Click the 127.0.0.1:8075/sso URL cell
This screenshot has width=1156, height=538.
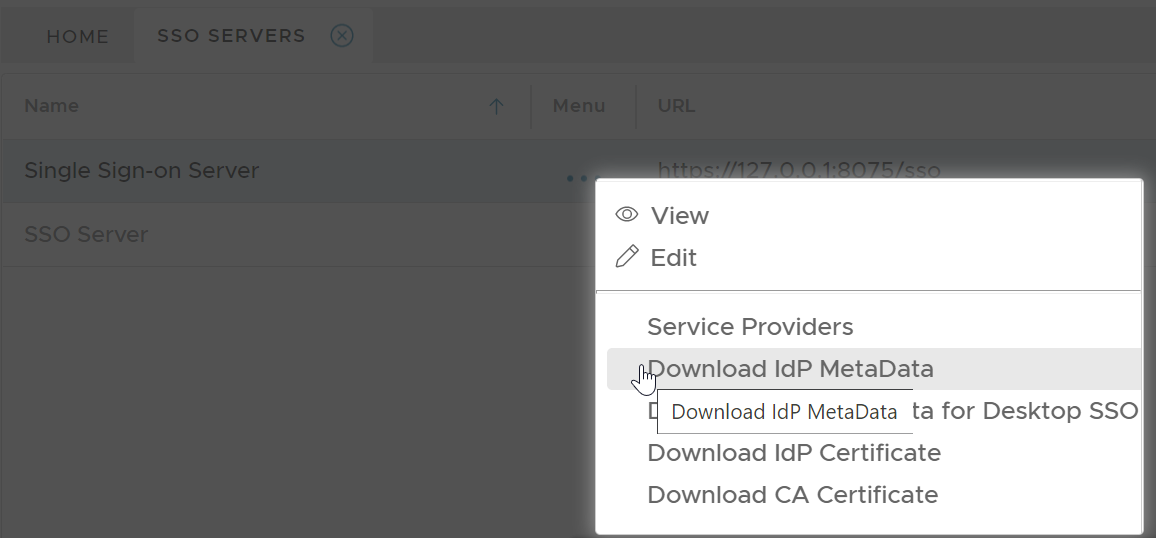pyautogui.click(x=798, y=170)
